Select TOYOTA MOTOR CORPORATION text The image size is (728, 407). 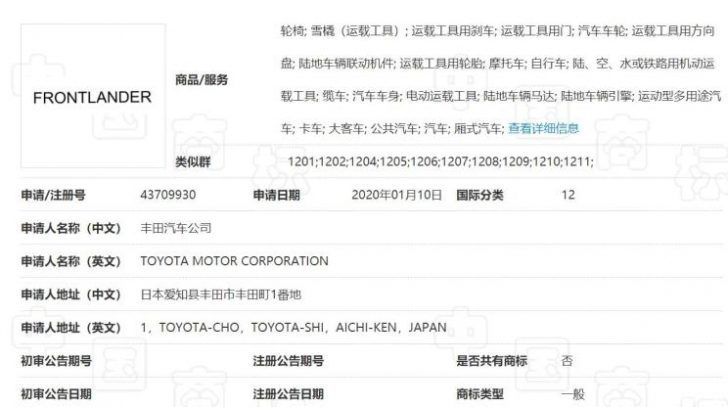click(x=234, y=261)
